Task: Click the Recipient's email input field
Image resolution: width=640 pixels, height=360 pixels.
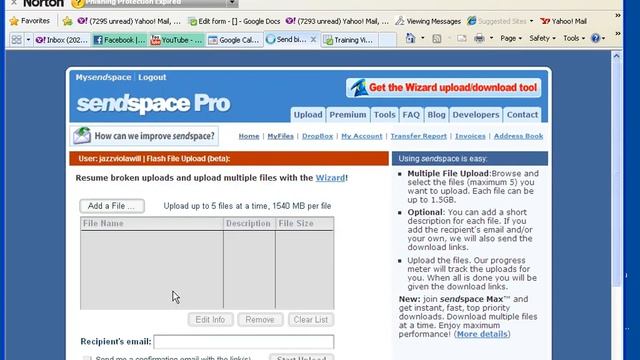Action: 244,342
